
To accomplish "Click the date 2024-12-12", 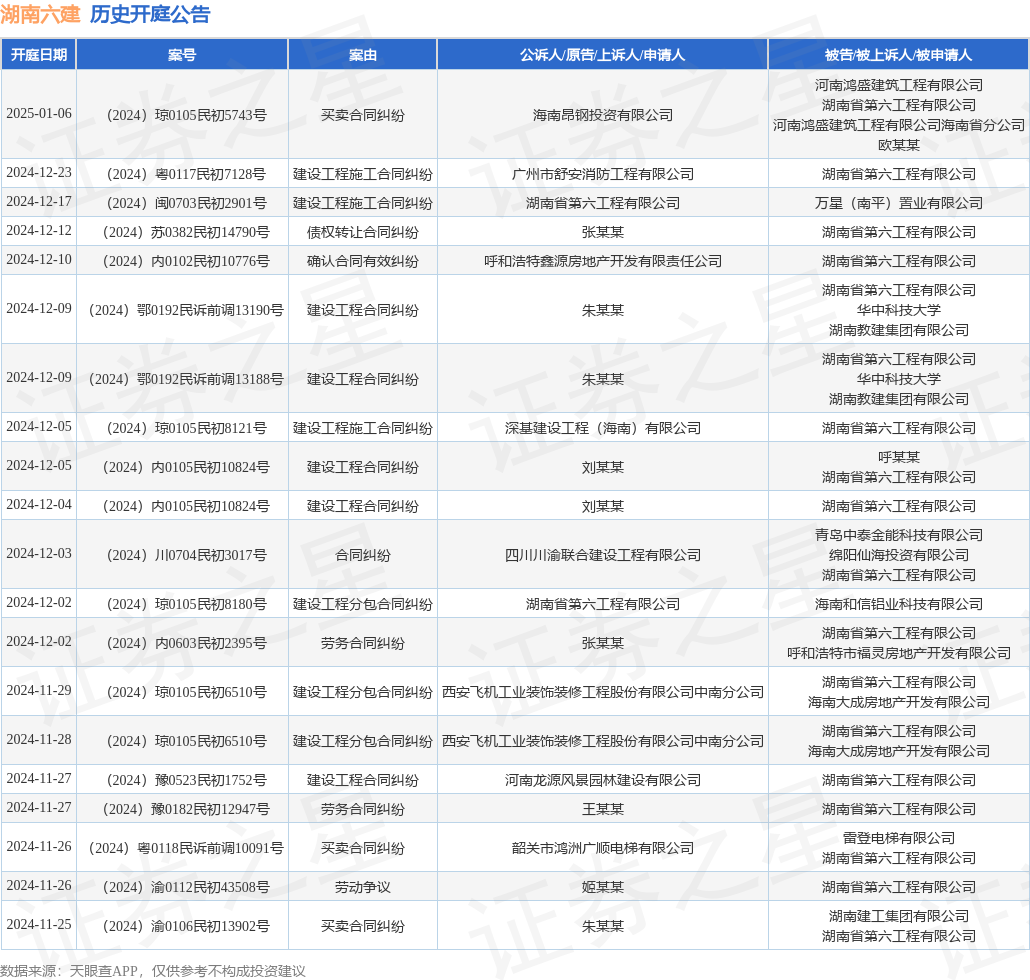I will 39,231.
